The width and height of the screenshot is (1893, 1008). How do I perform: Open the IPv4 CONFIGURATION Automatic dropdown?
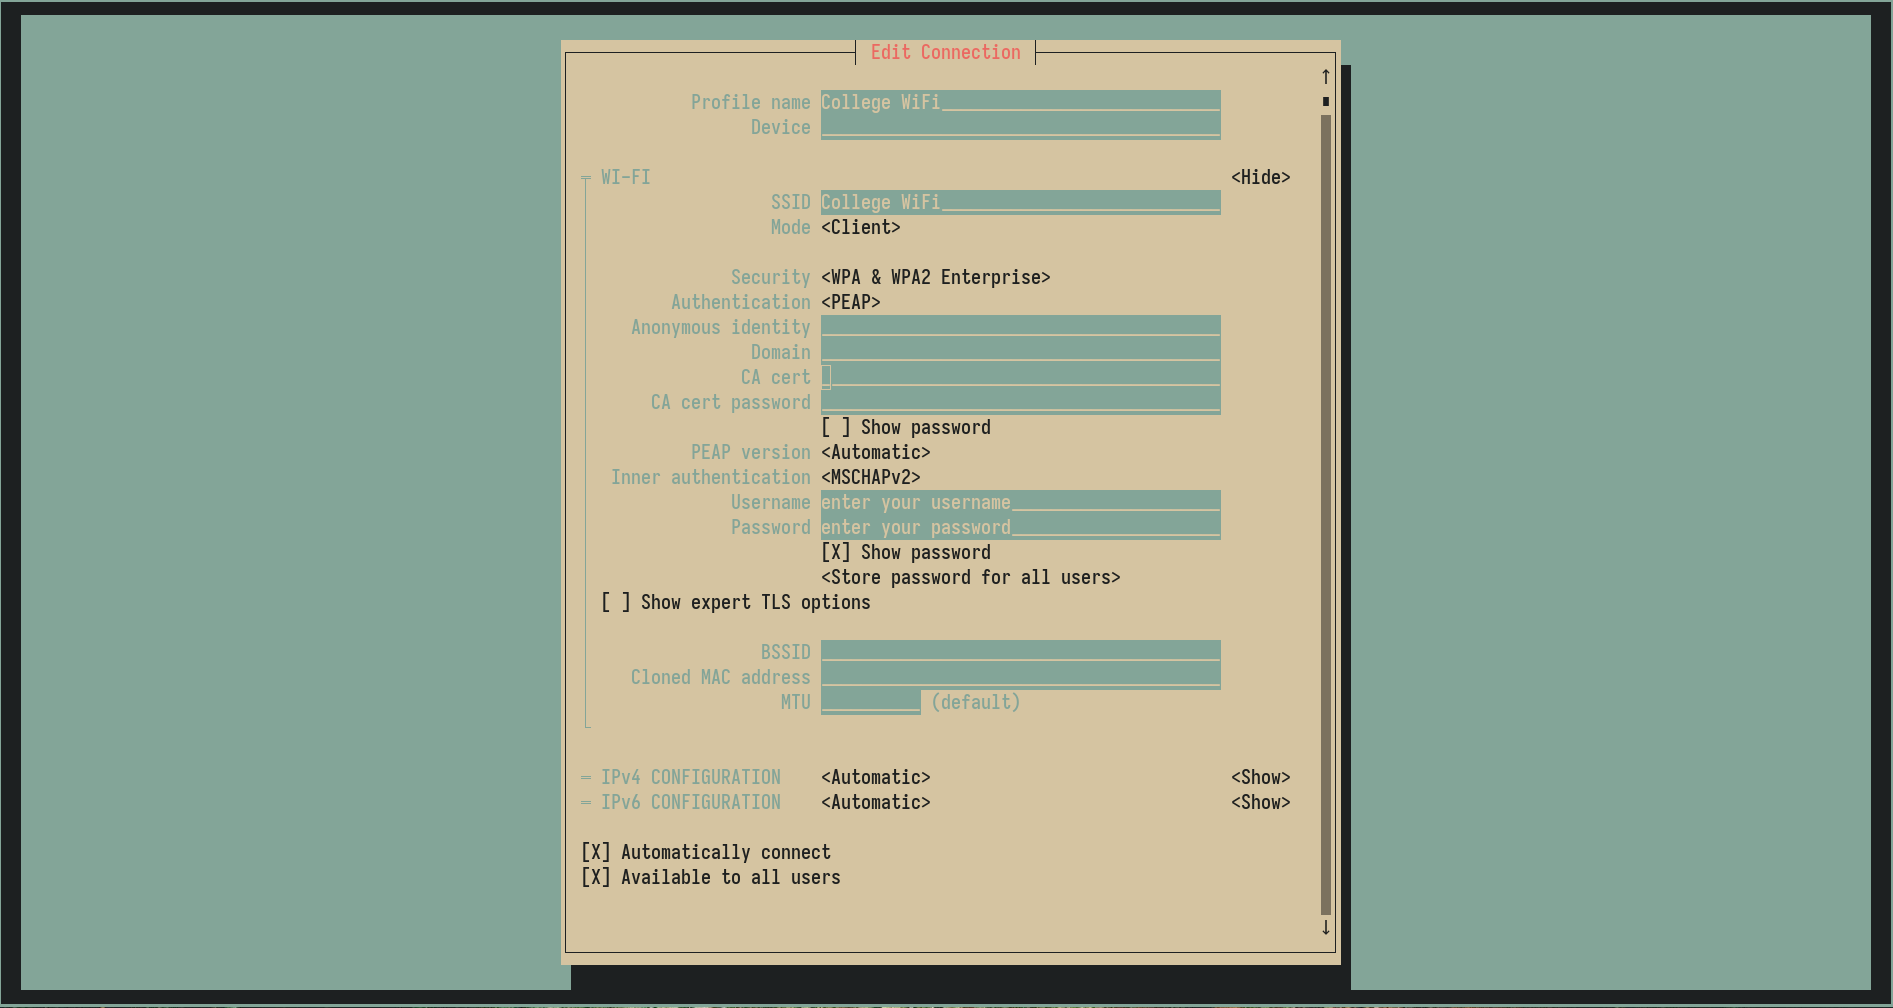pyautogui.click(x=874, y=777)
